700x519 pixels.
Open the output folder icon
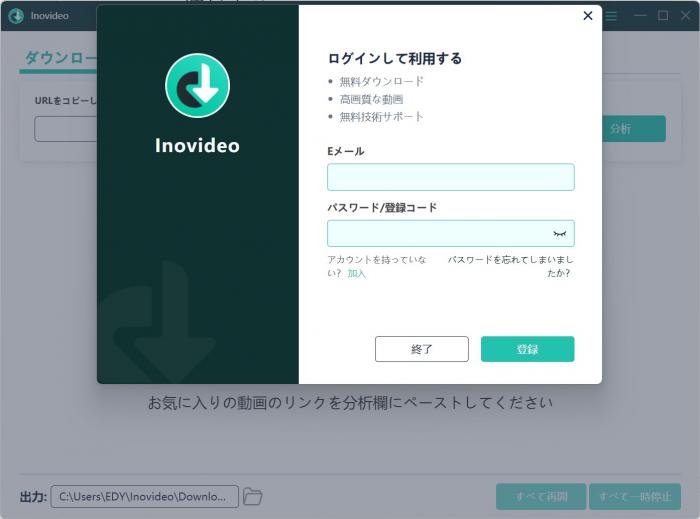tap(252, 496)
